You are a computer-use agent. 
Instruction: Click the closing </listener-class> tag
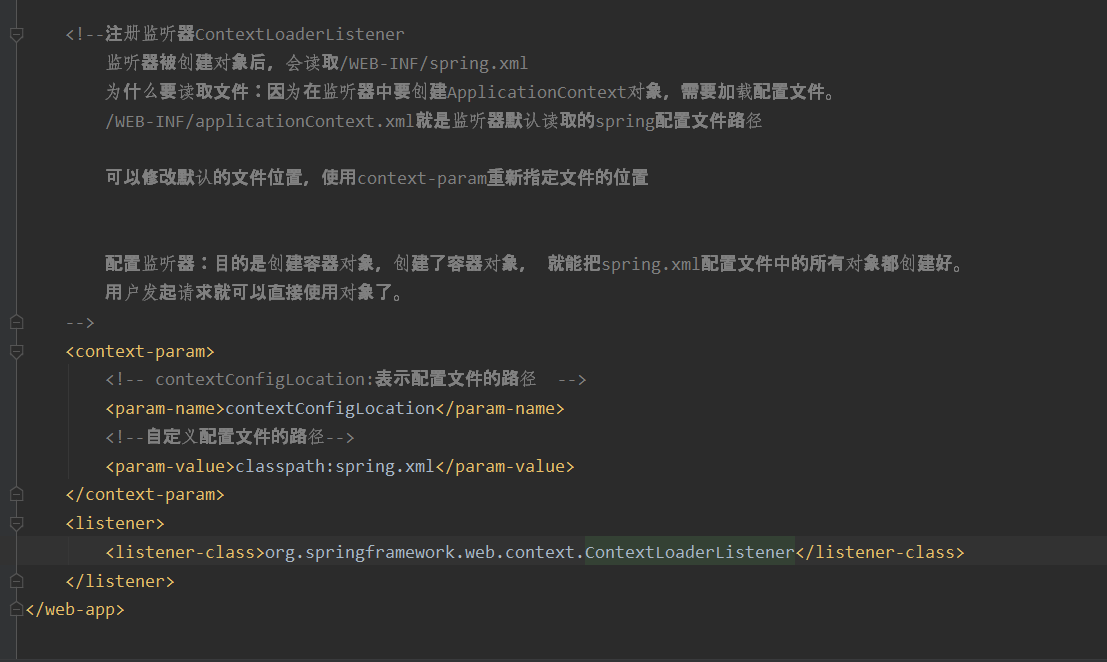[x=880, y=552]
